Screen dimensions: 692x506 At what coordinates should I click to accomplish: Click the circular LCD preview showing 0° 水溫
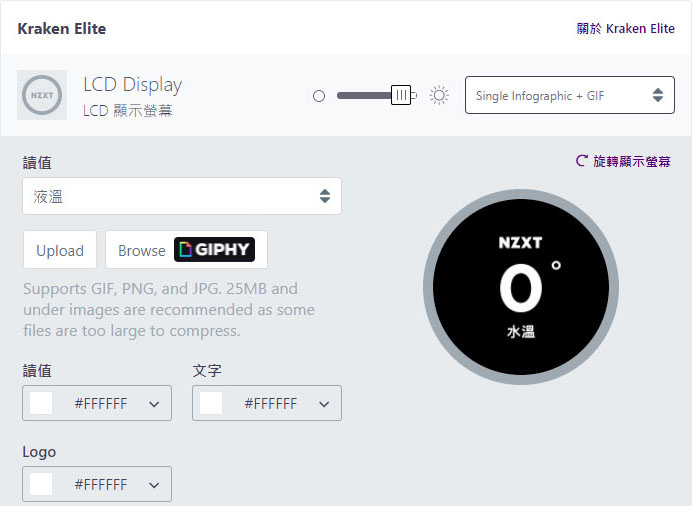(x=521, y=287)
